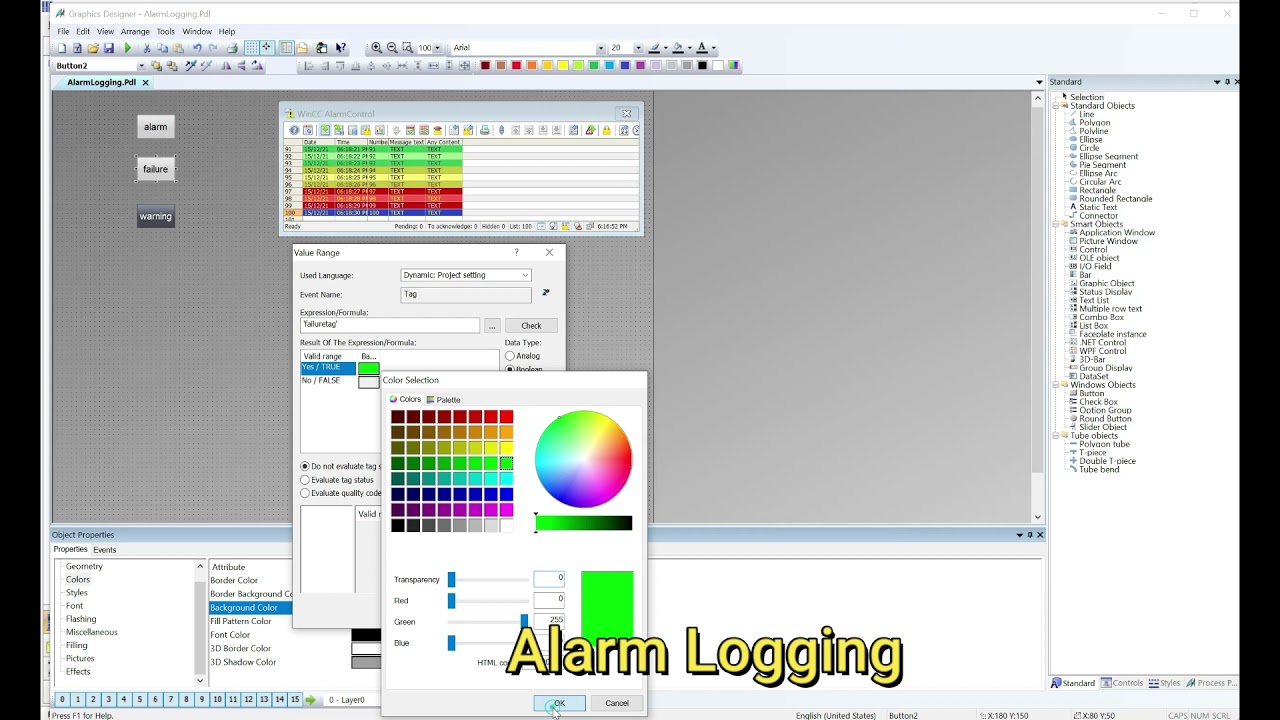
Task: Select Do not evaluate tag status
Action: click(305, 466)
